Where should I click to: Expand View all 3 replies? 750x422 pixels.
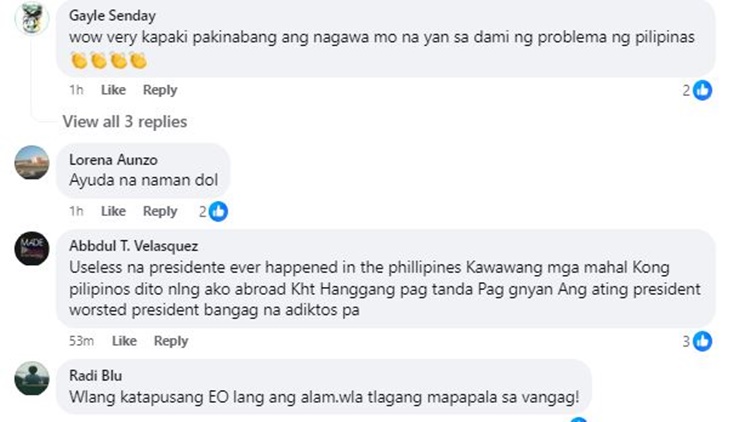click(125, 122)
